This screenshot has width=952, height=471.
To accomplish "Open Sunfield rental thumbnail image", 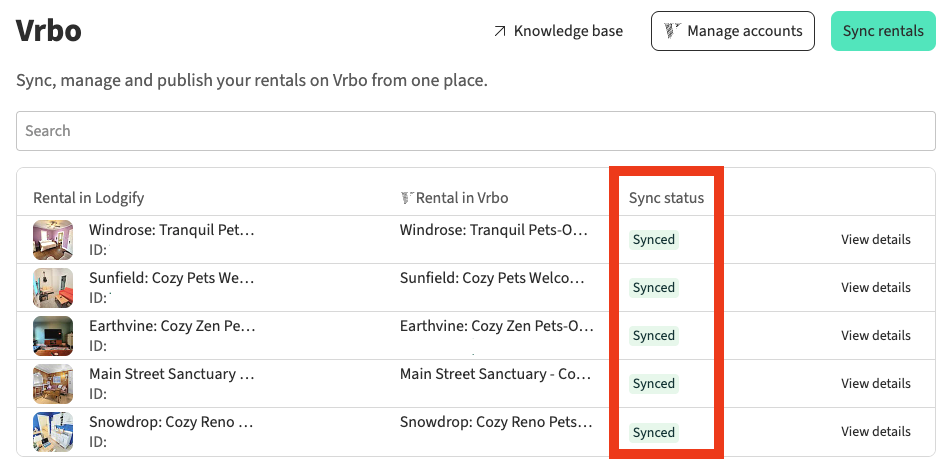I will click(x=53, y=288).
